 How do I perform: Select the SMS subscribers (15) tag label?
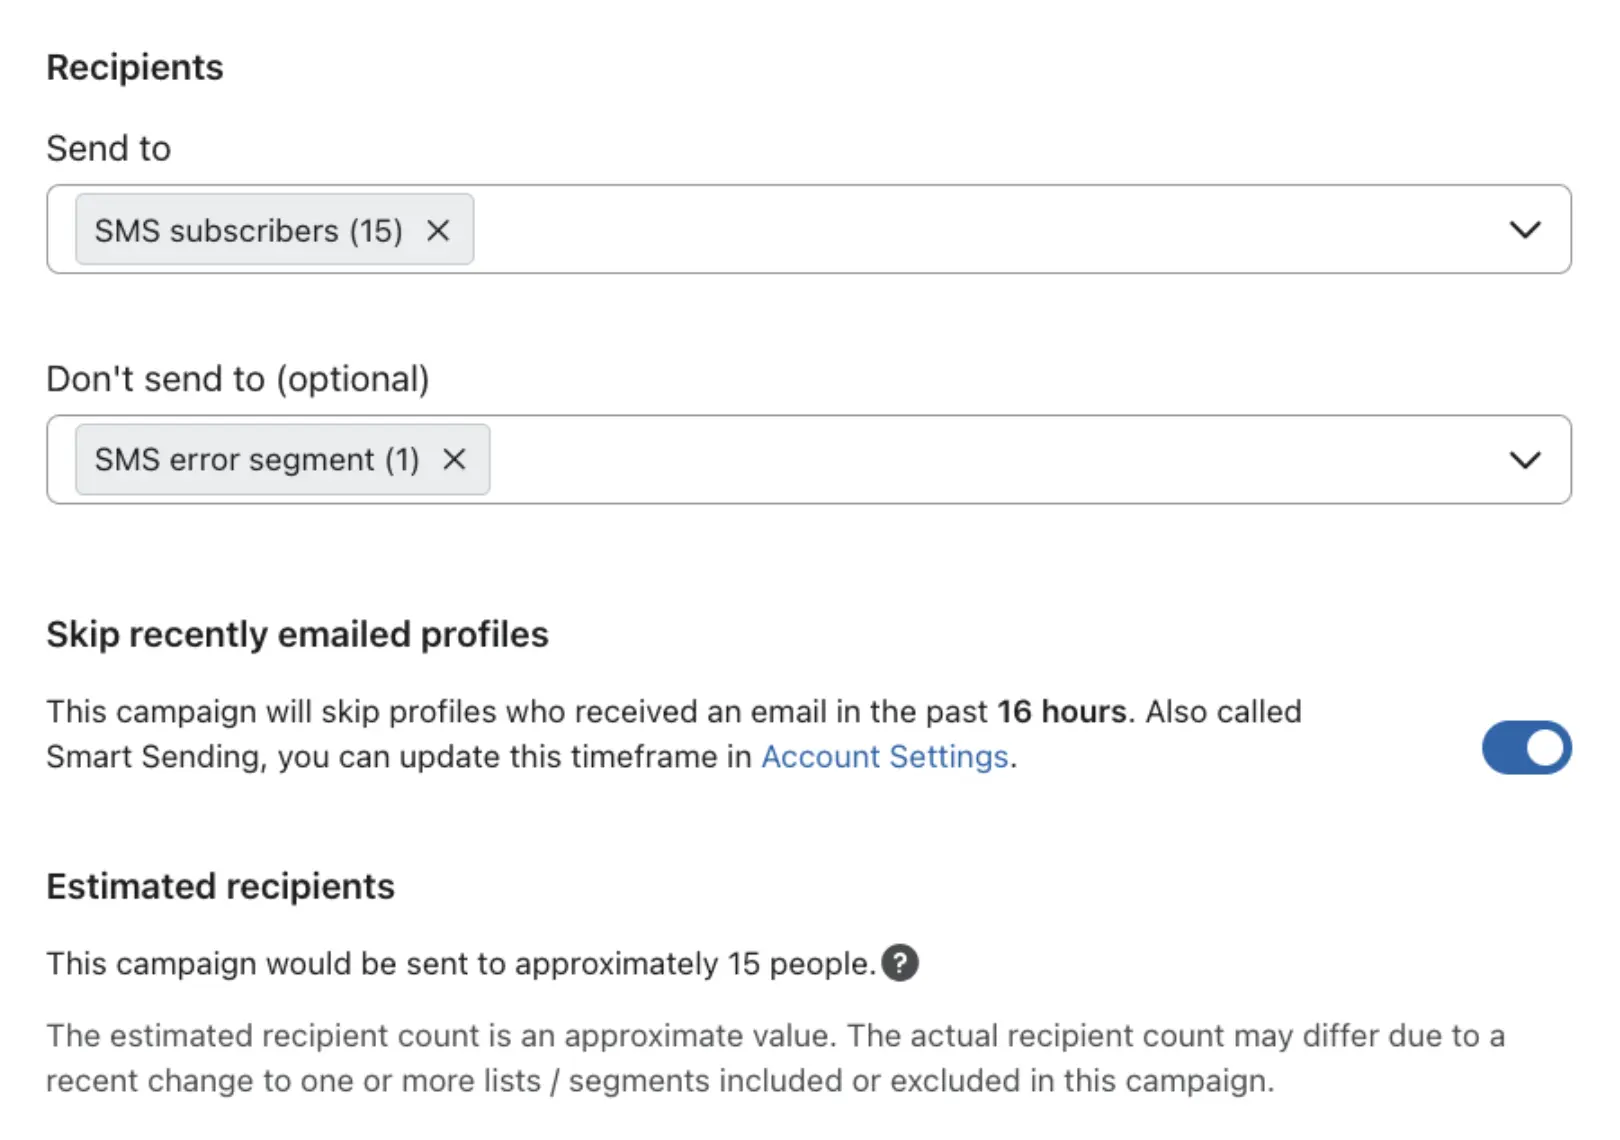(x=248, y=231)
